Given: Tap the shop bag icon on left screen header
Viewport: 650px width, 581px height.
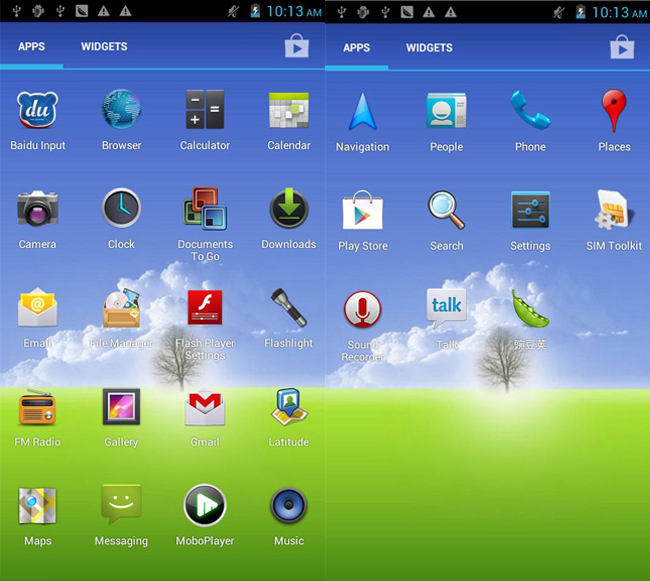Looking at the screenshot, I should (297, 46).
